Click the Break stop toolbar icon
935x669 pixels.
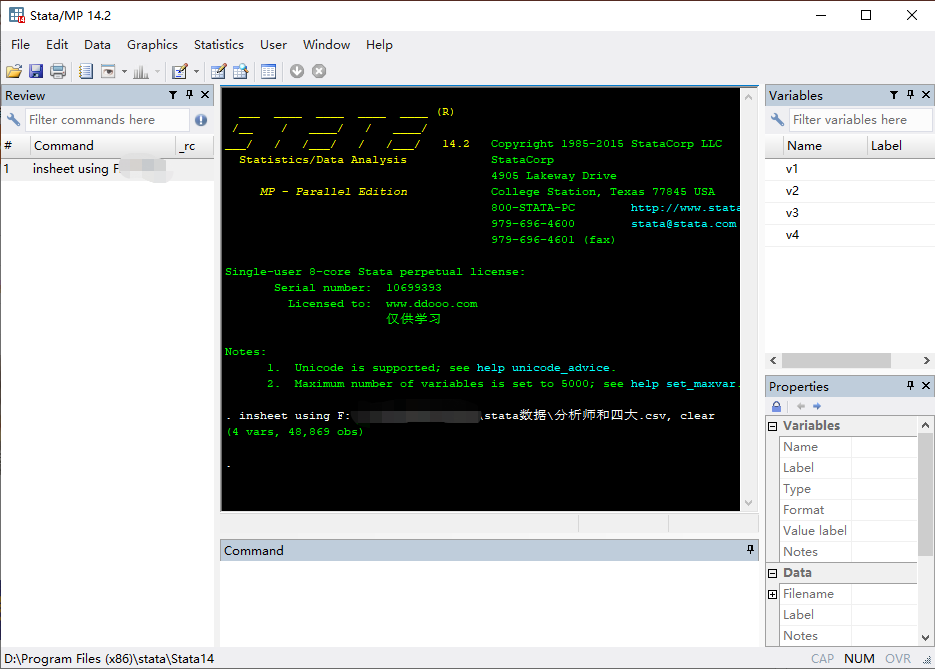click(319, 72)
